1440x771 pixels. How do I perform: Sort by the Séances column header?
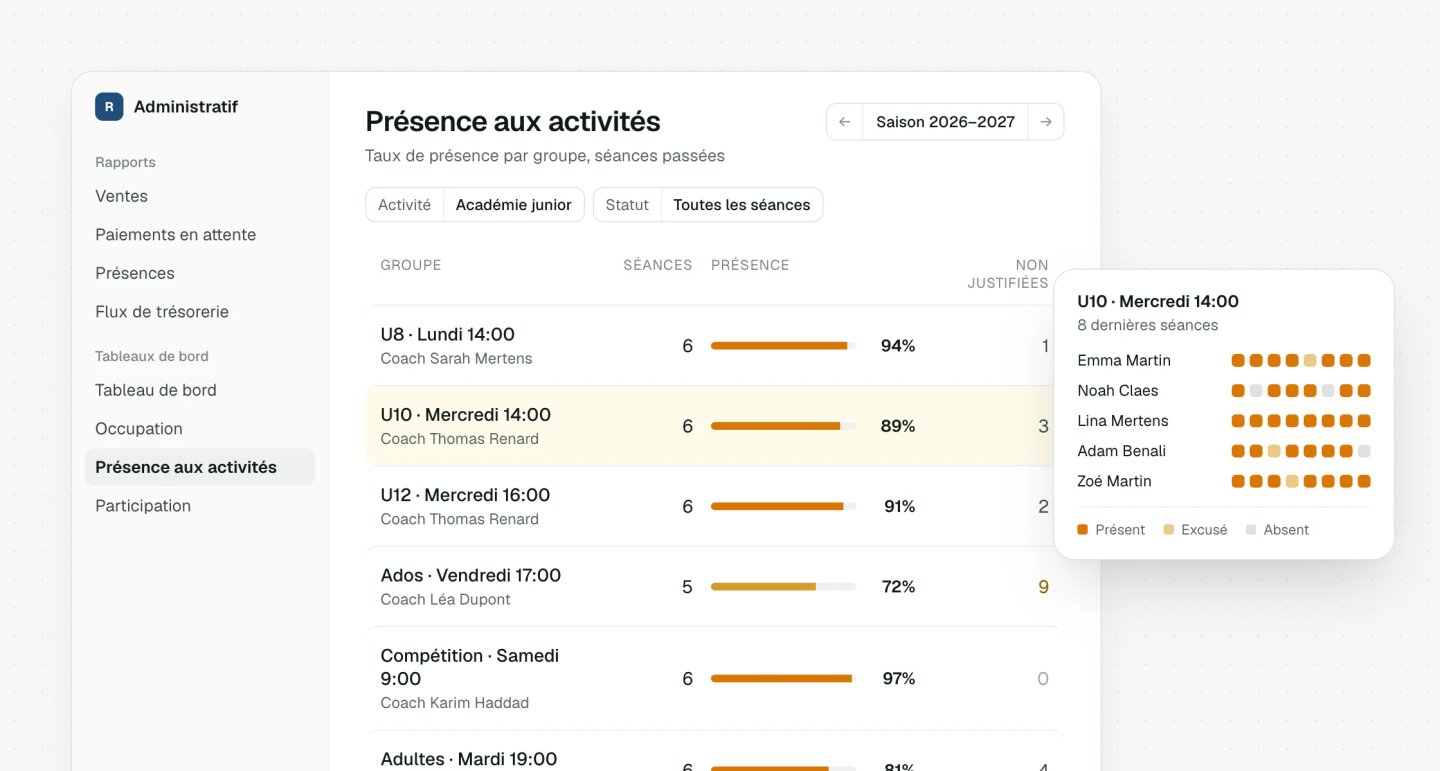coord(658,265)
